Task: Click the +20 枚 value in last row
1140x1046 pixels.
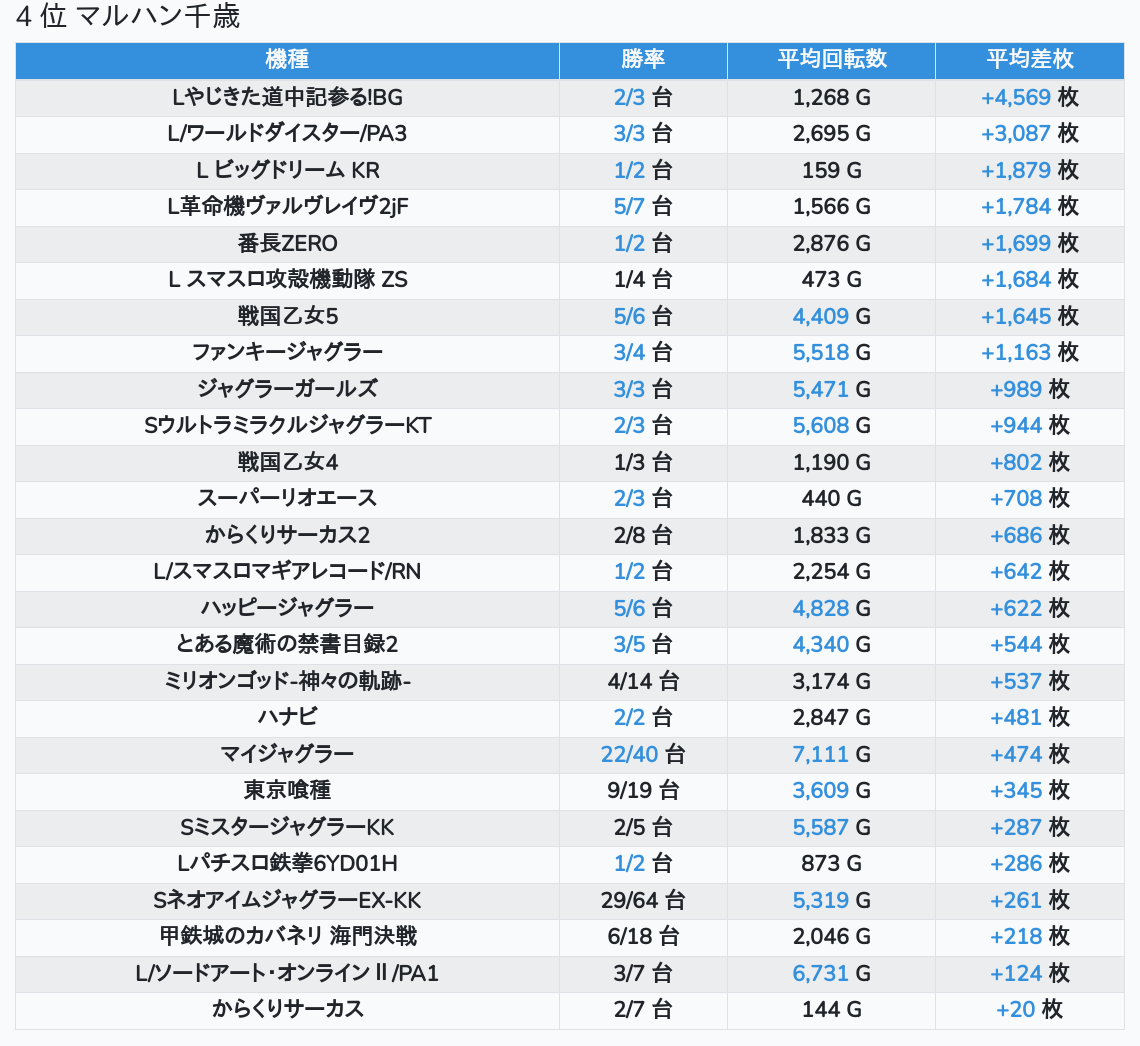Action: click(x=1029, y=1010)
